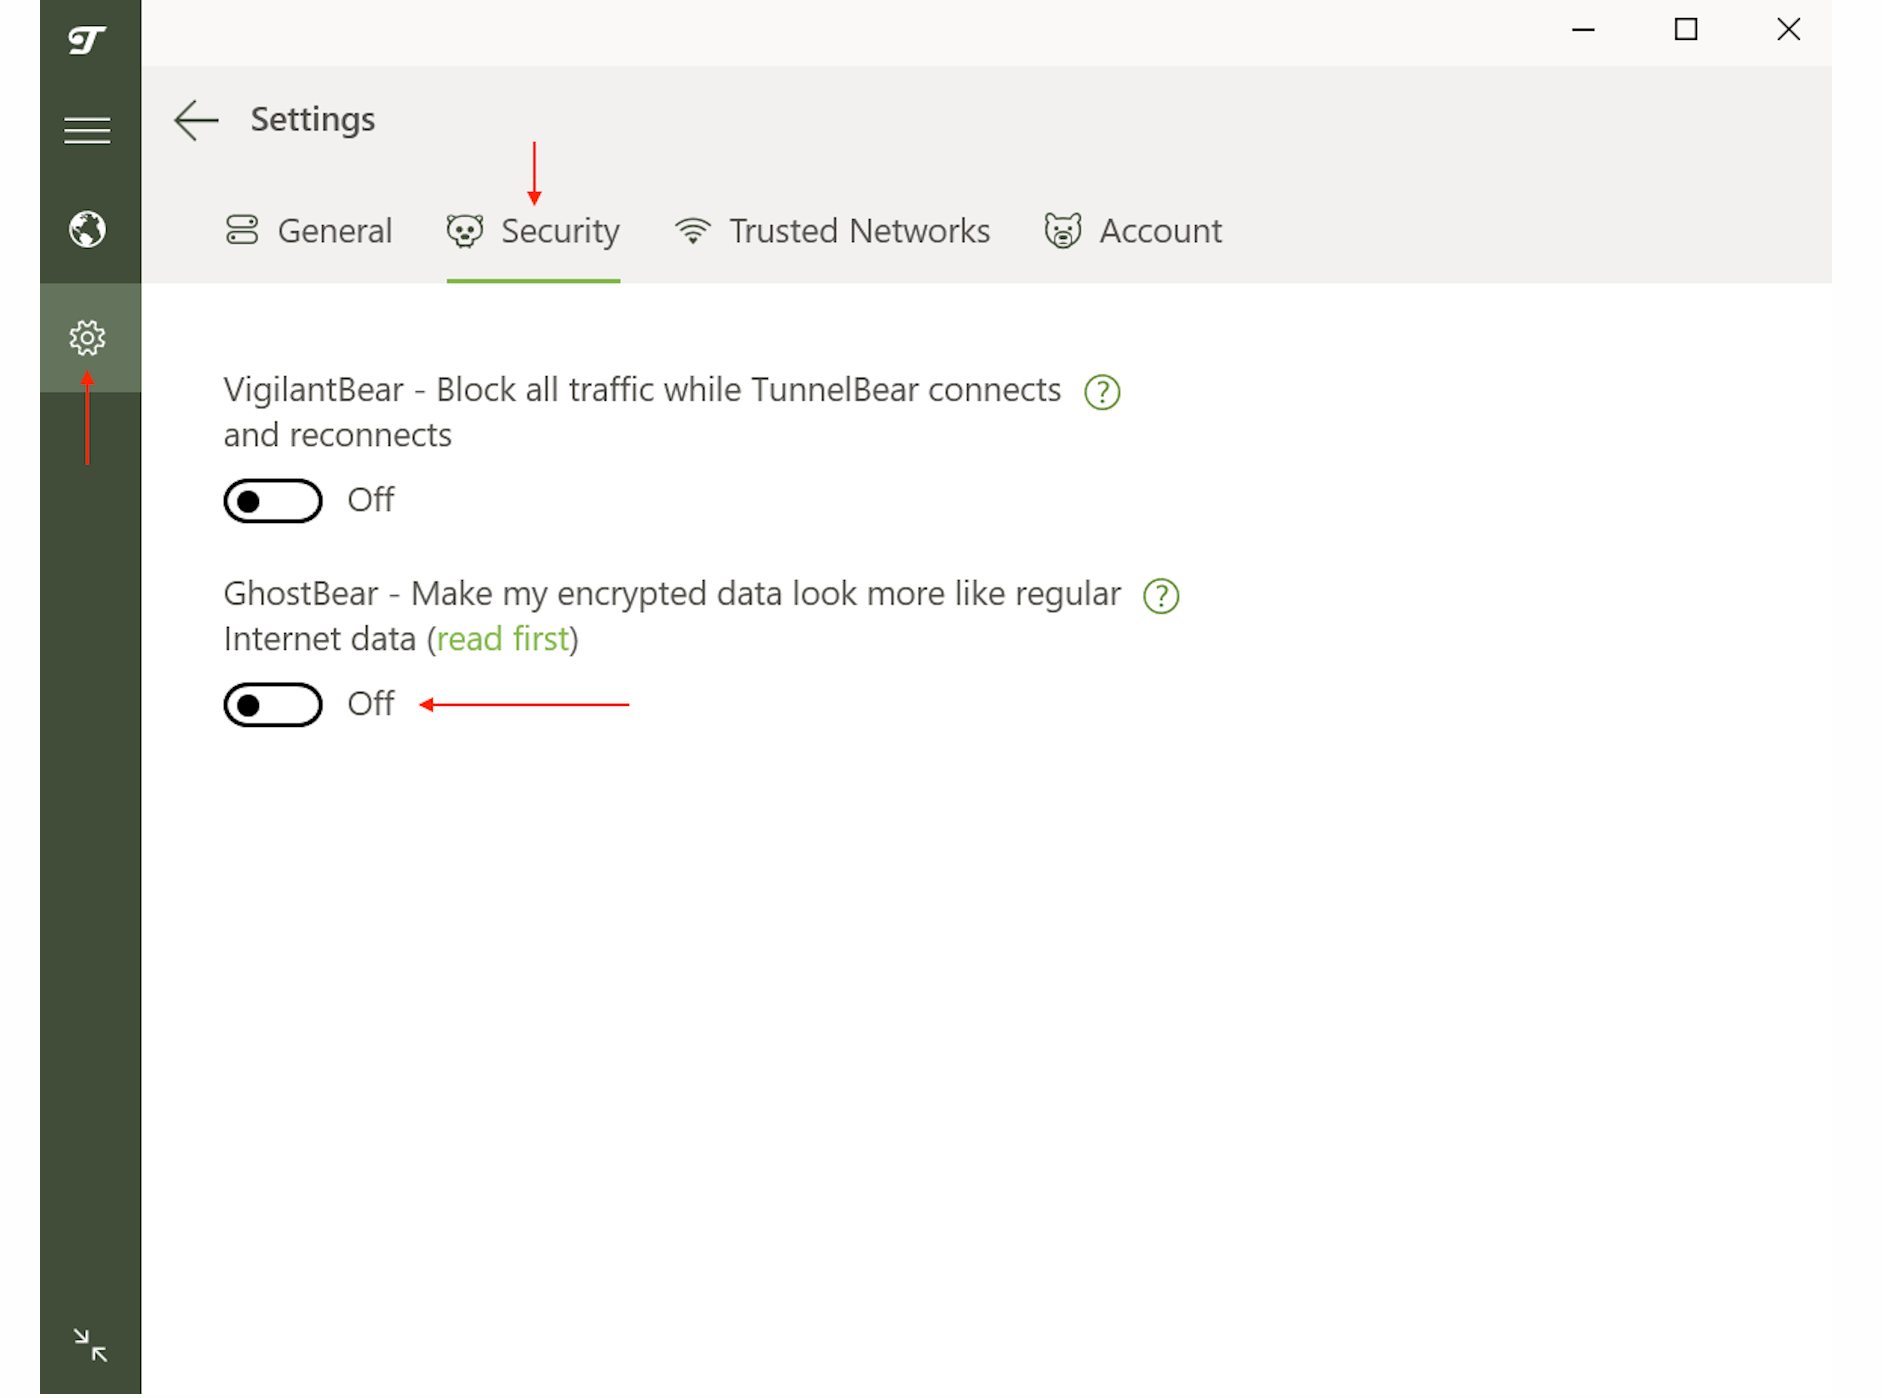Click the 'Settings' page title
1882x1398 pixels.
point(313,120)
